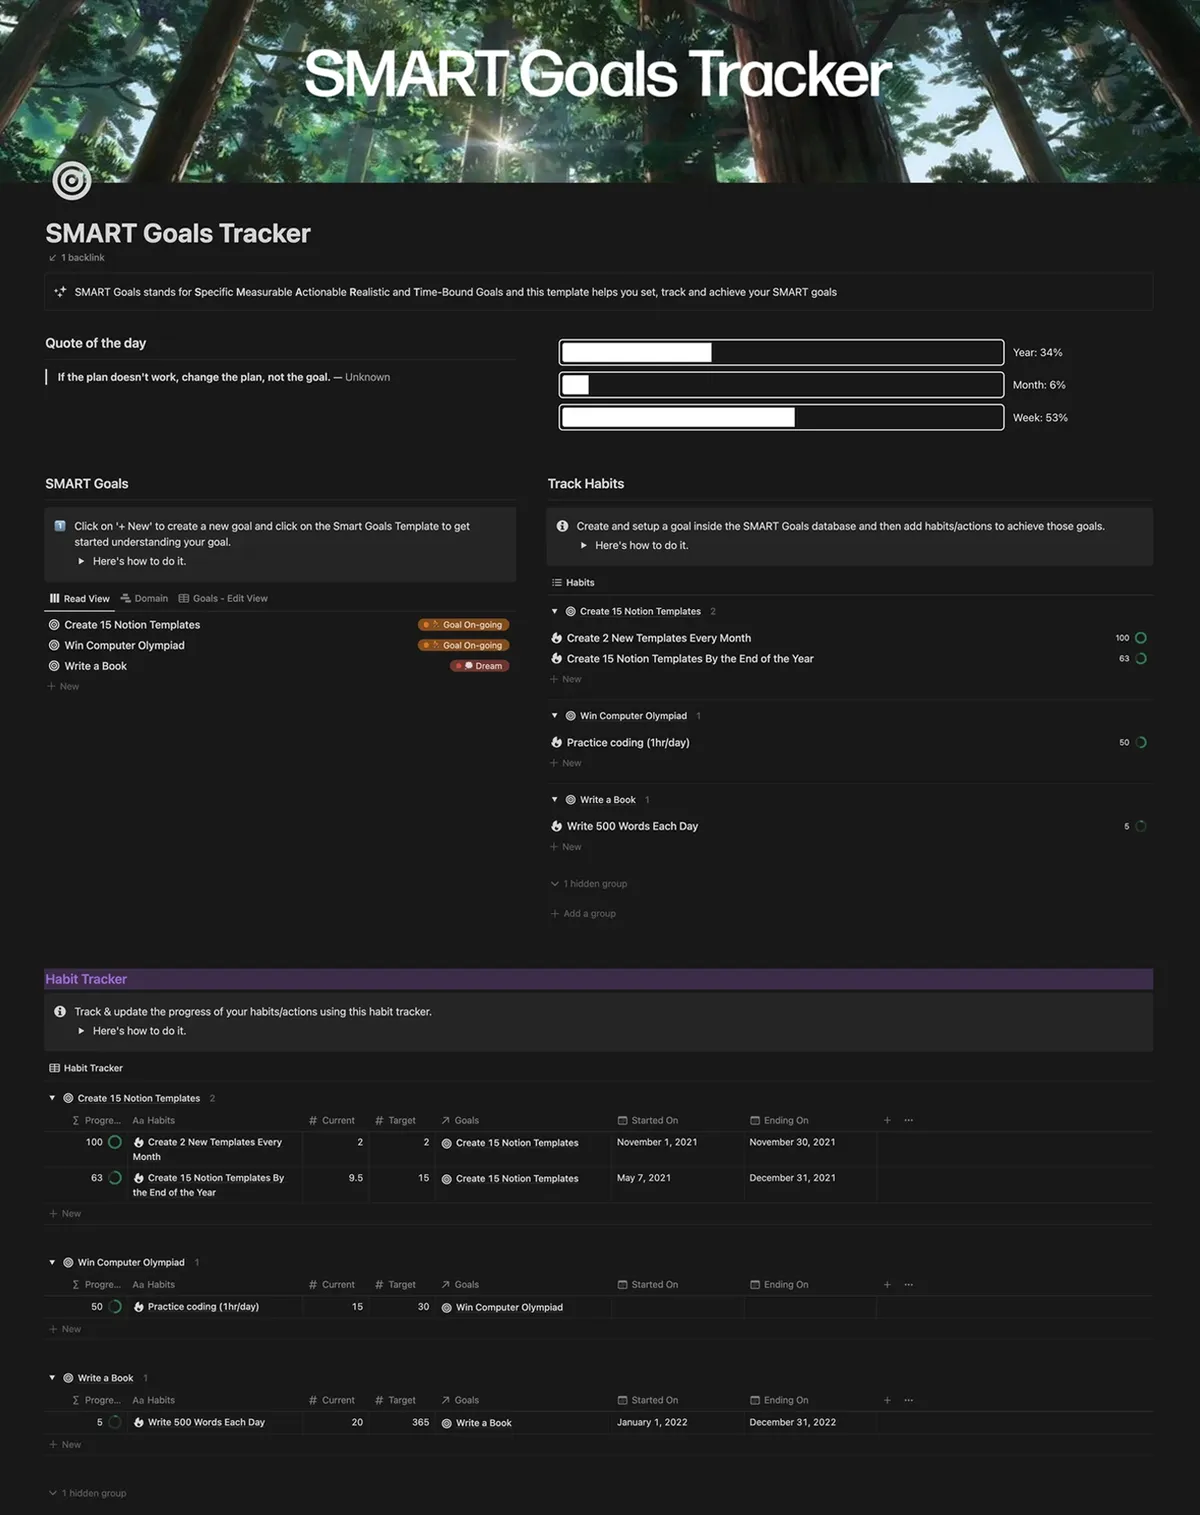Click the Year 34% progress bar

[x=781, y=352]
